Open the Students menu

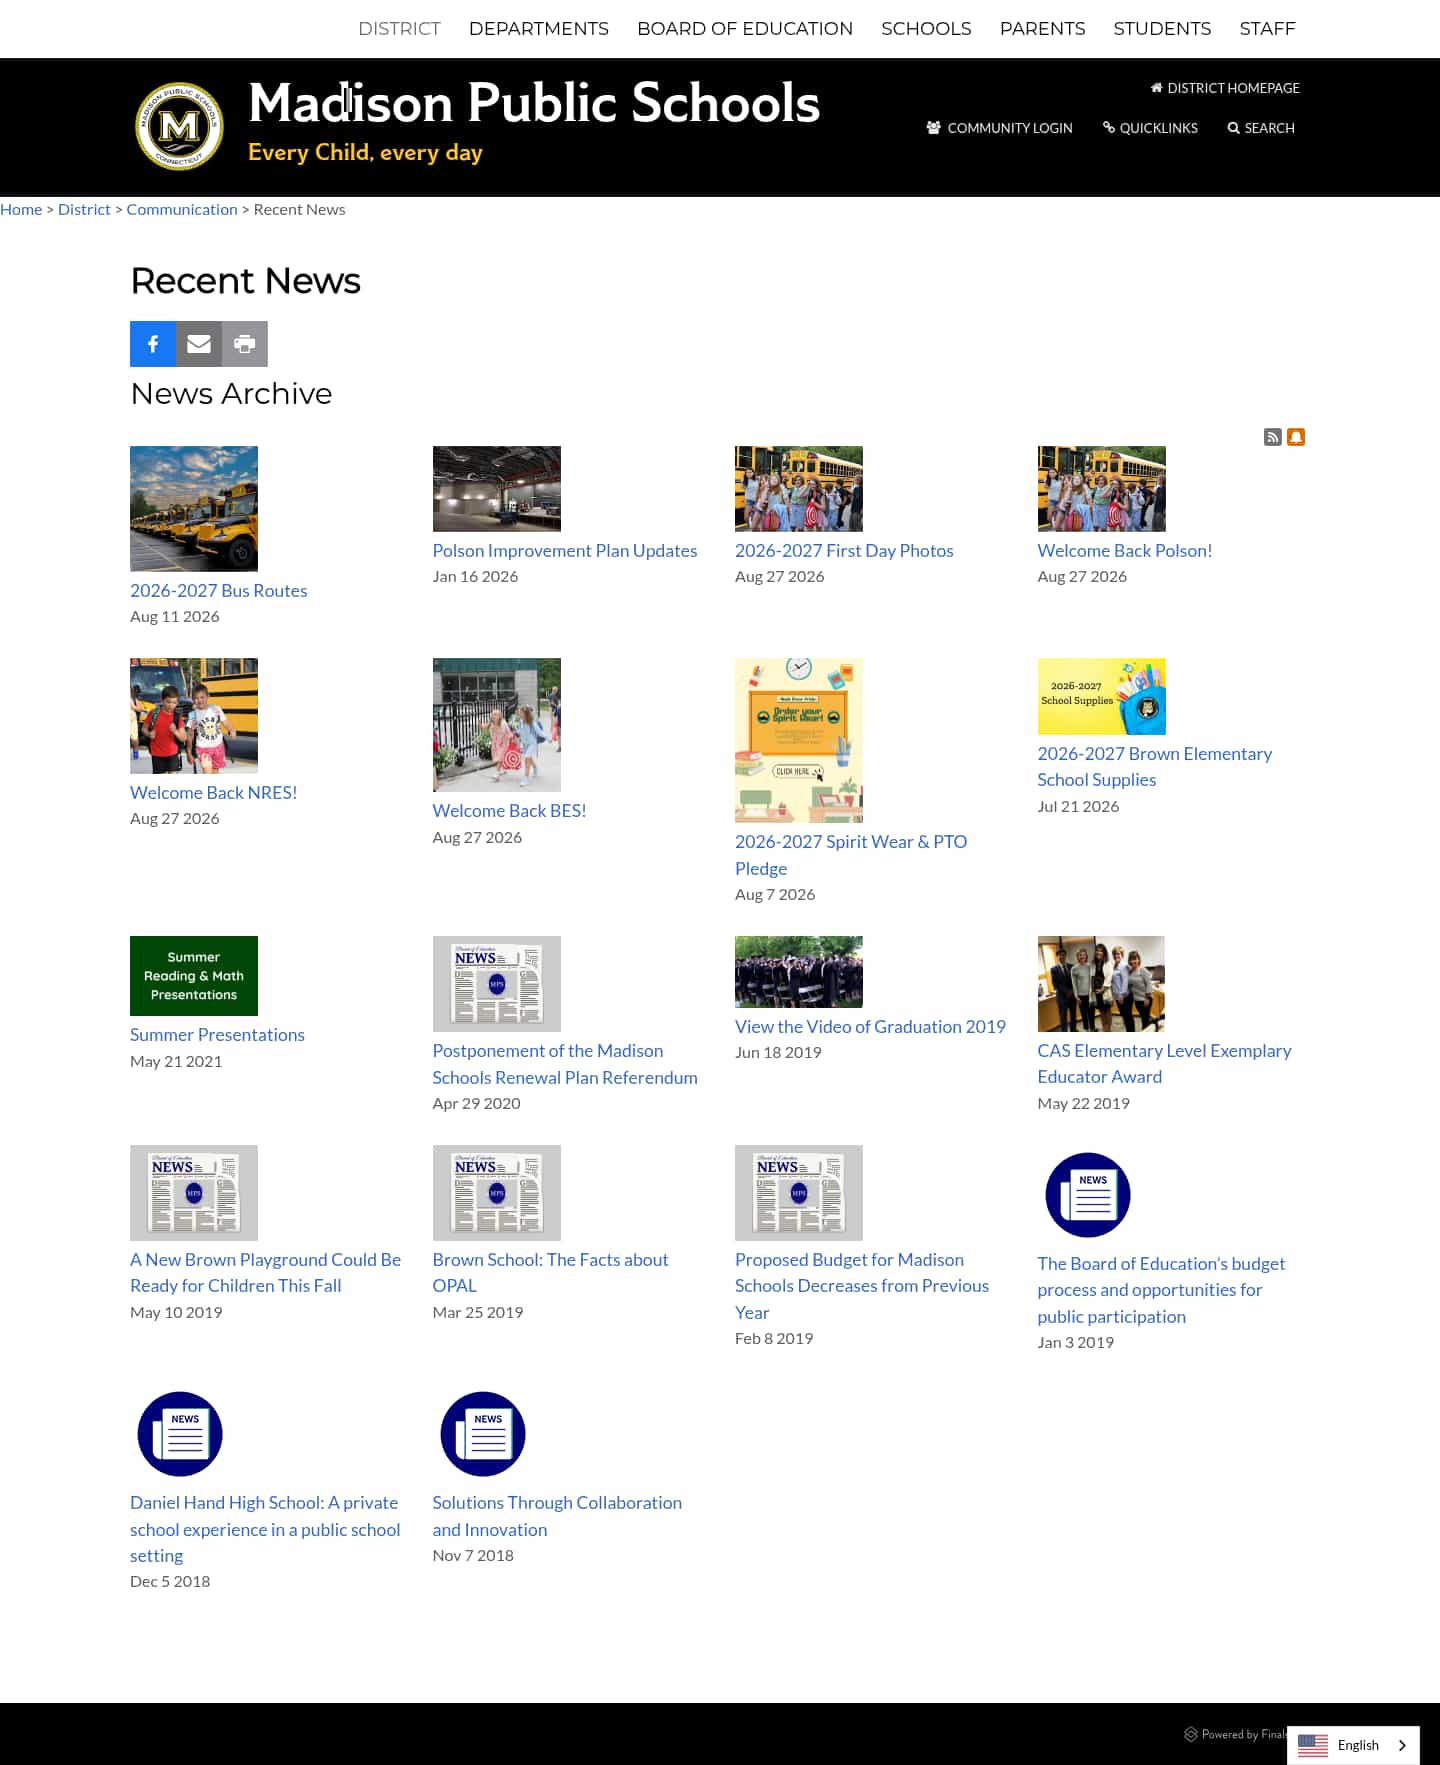point(1162,29)
